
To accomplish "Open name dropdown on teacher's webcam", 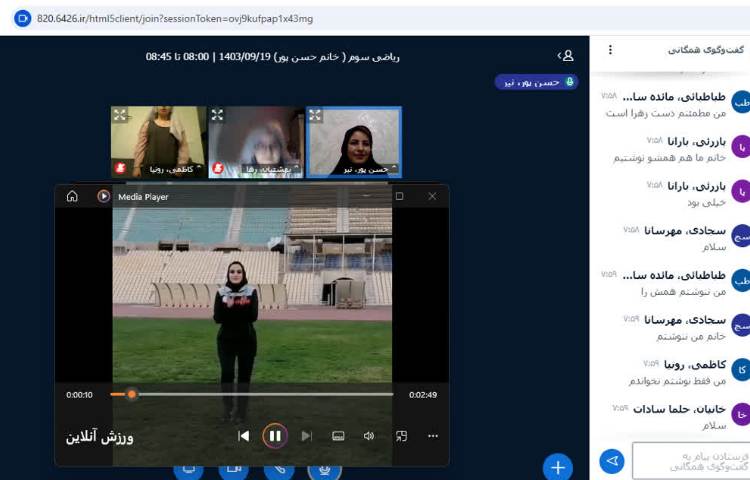I will pyautogui.click(x=369, y=169).
